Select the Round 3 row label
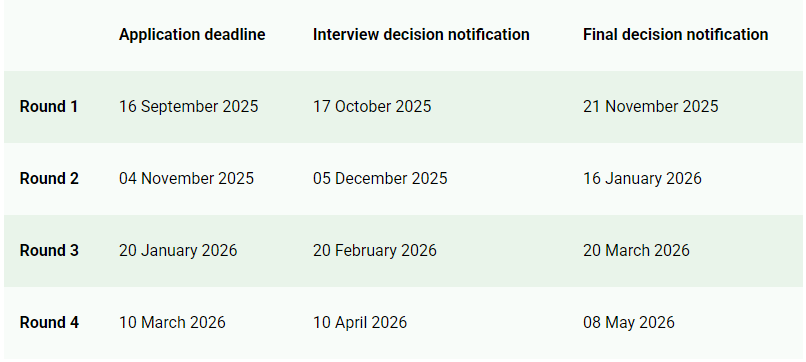This screenshot has width=806, height=362. [49, 250]
